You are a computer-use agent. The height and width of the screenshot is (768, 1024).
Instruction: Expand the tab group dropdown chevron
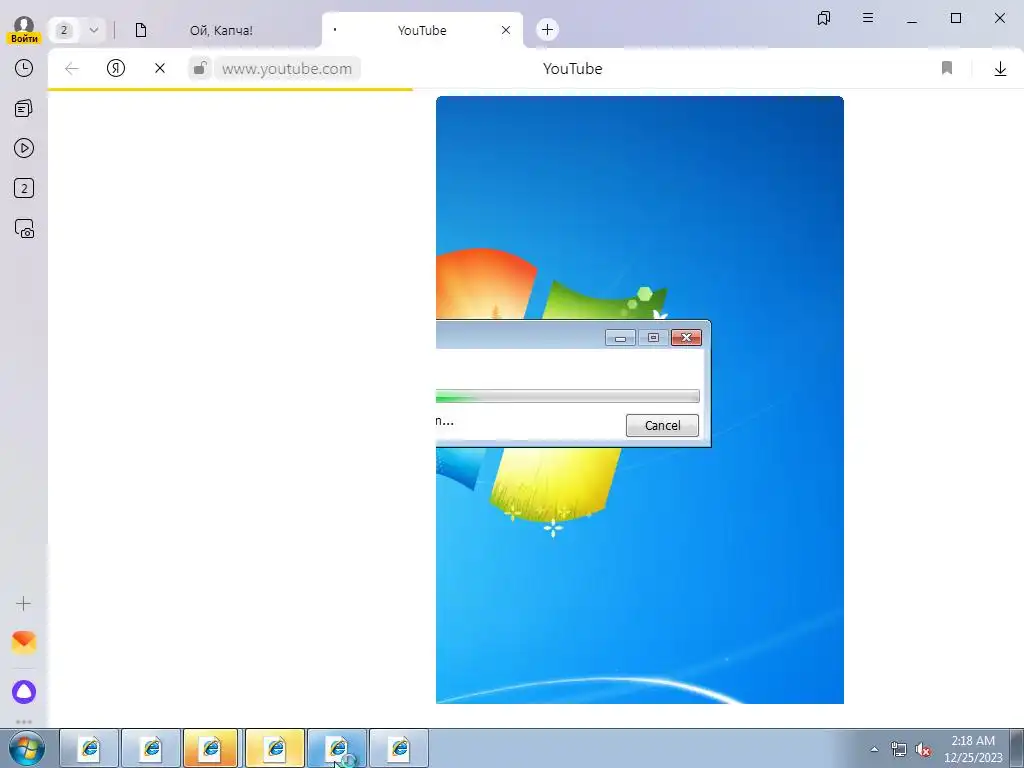point(93,30)
